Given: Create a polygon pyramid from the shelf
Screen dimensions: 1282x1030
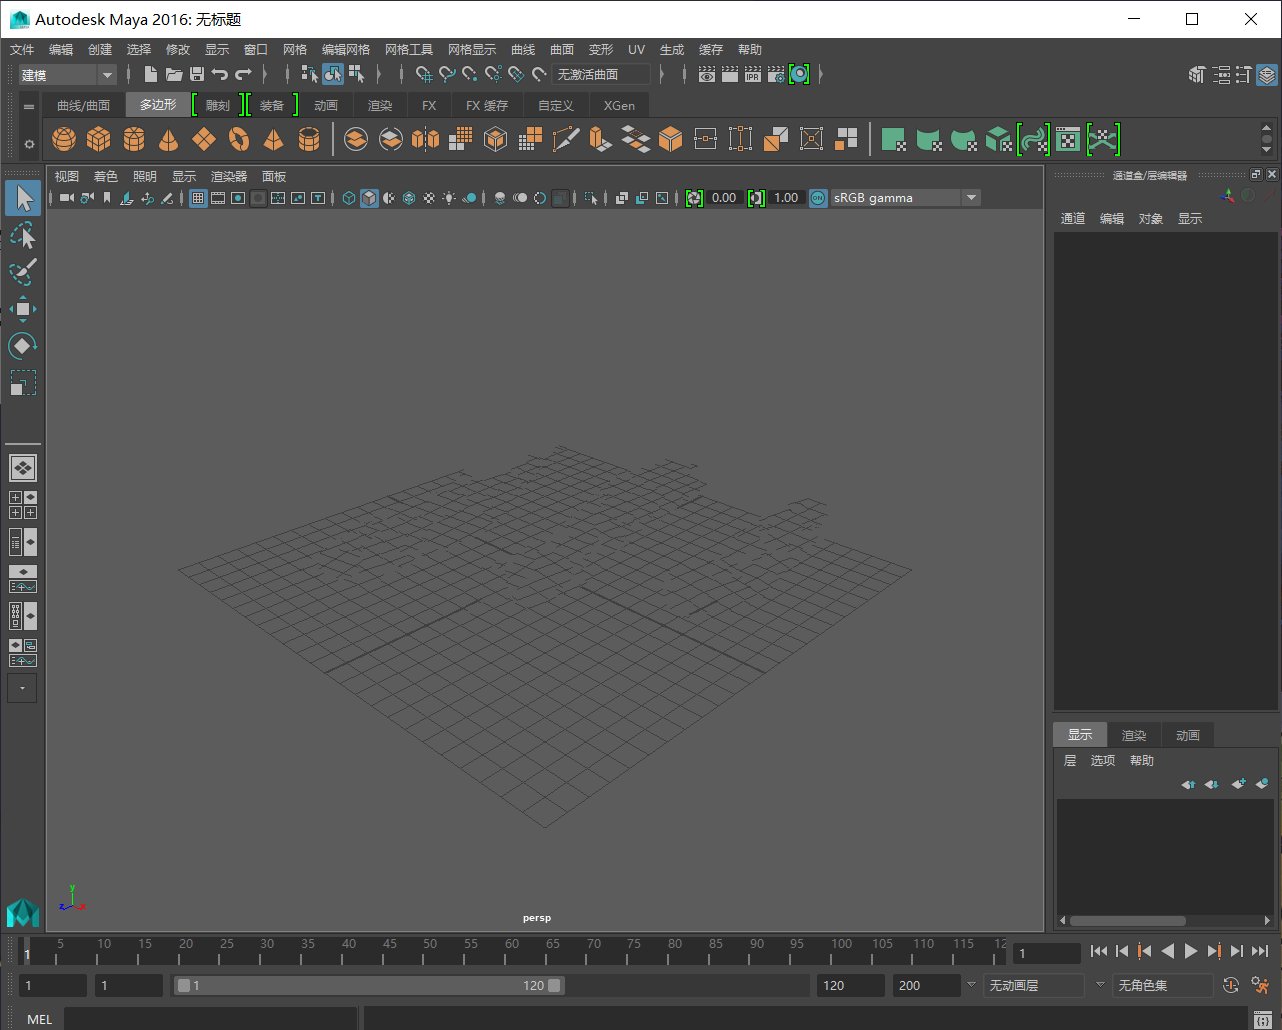Looking at the screenshot, I should point(273,139).
